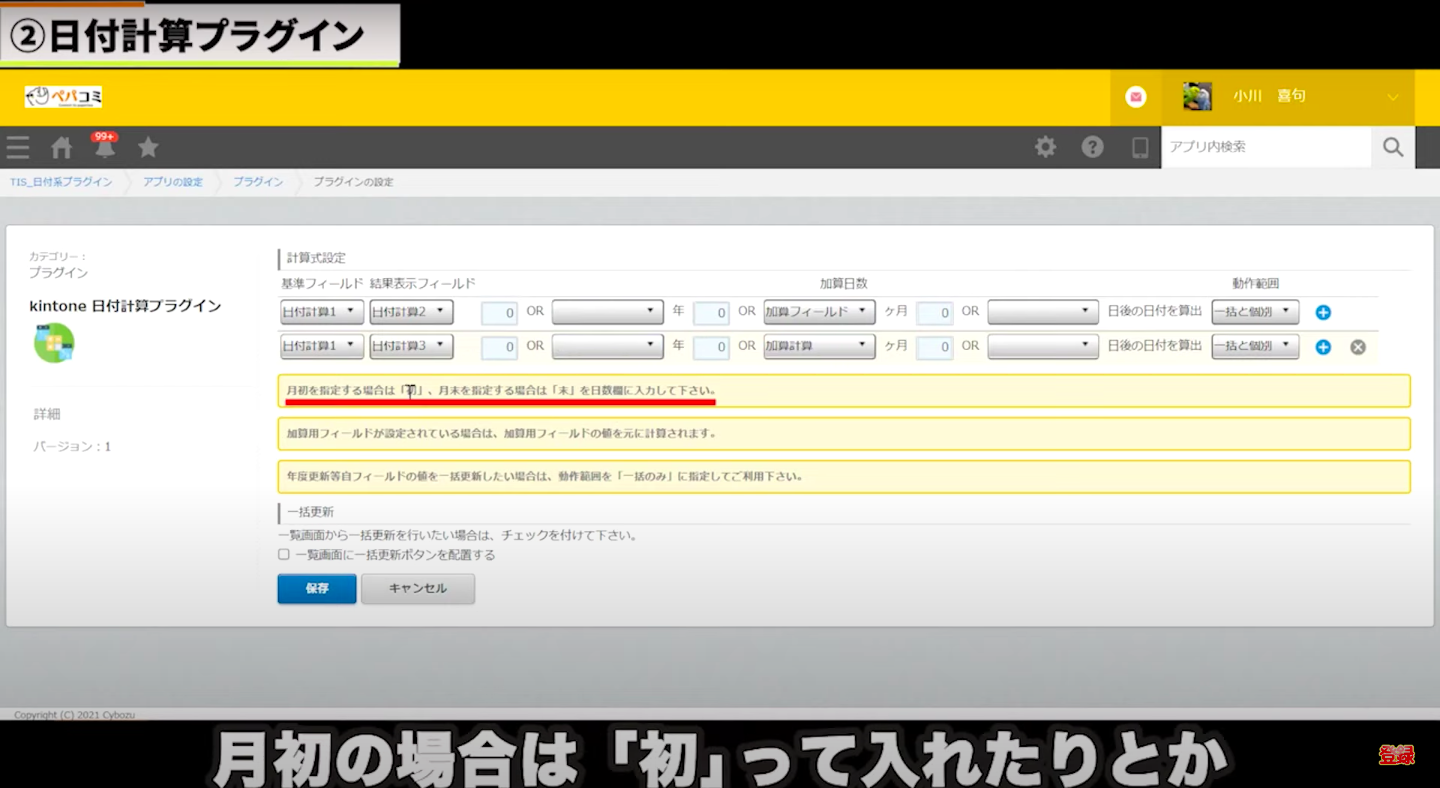Open user menu for 小川 喜句
This screenshot has height=788, width=1440.
[1290, 97]
